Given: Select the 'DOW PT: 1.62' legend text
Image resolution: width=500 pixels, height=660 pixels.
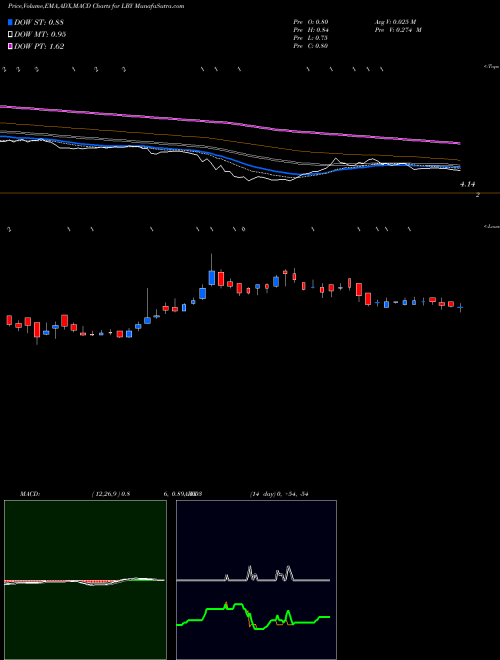Looking at the screenshot, I should pyautogui.click(x=39, y=47).
